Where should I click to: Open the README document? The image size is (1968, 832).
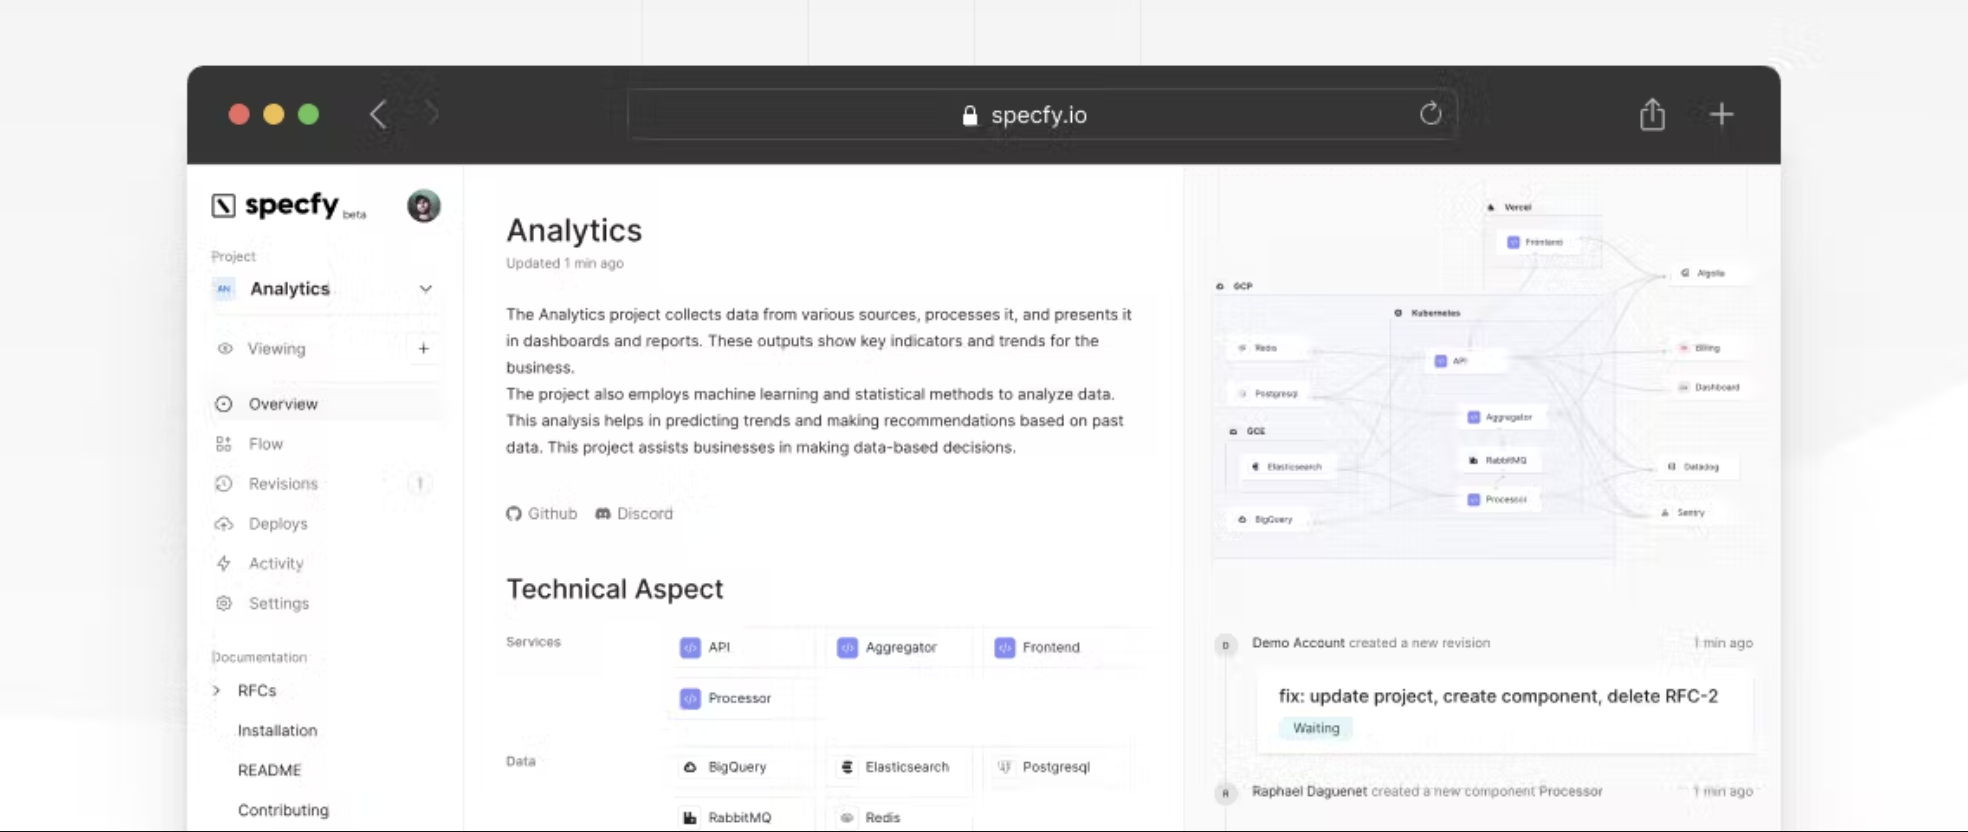(x=269, y=770)
